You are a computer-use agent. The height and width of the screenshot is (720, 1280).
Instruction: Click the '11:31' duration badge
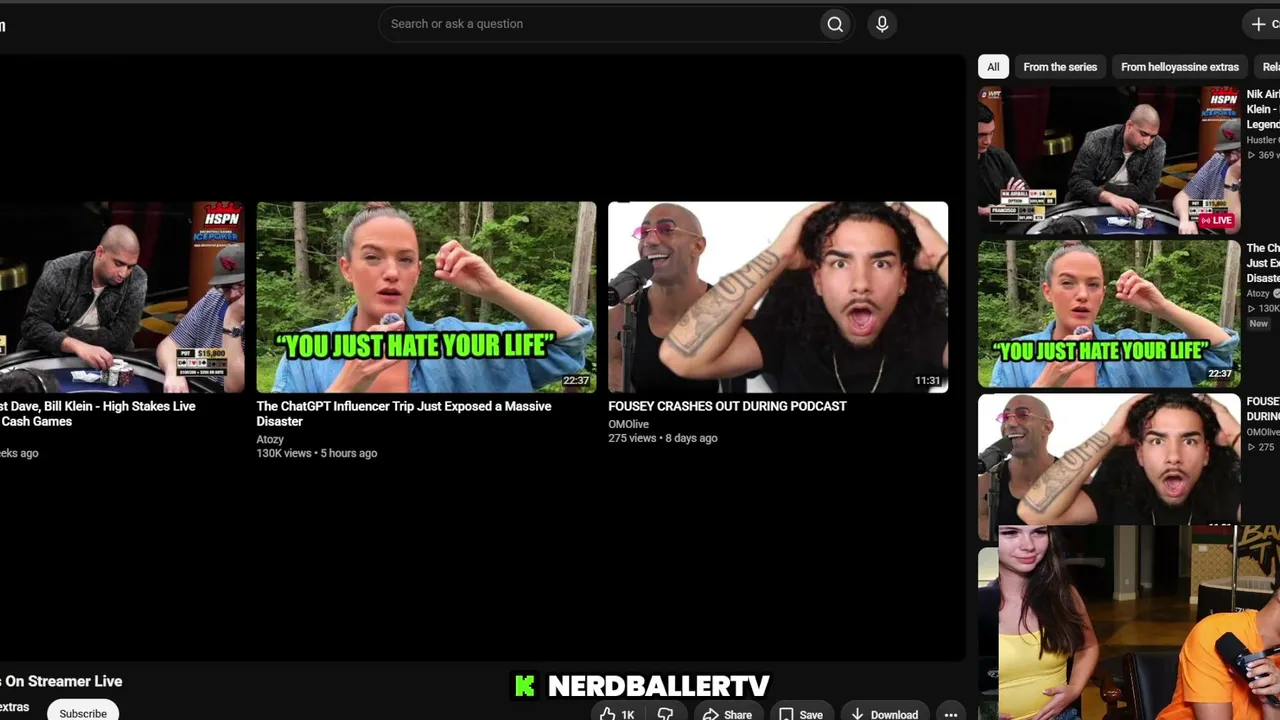(928, 381)
